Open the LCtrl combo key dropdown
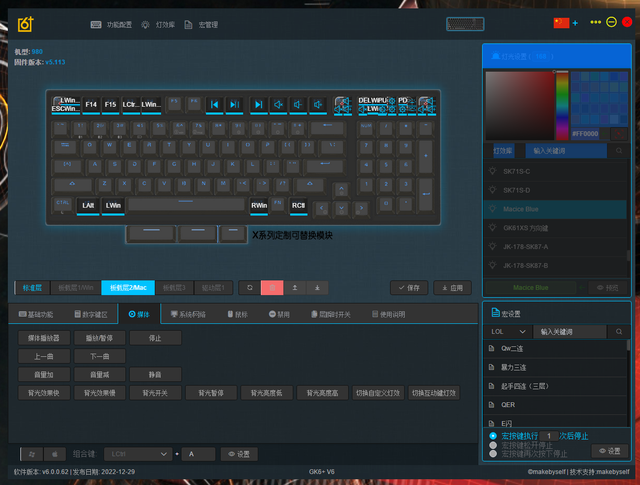The image size is (640, 485). pyautogui.click(x=137, y=454)
